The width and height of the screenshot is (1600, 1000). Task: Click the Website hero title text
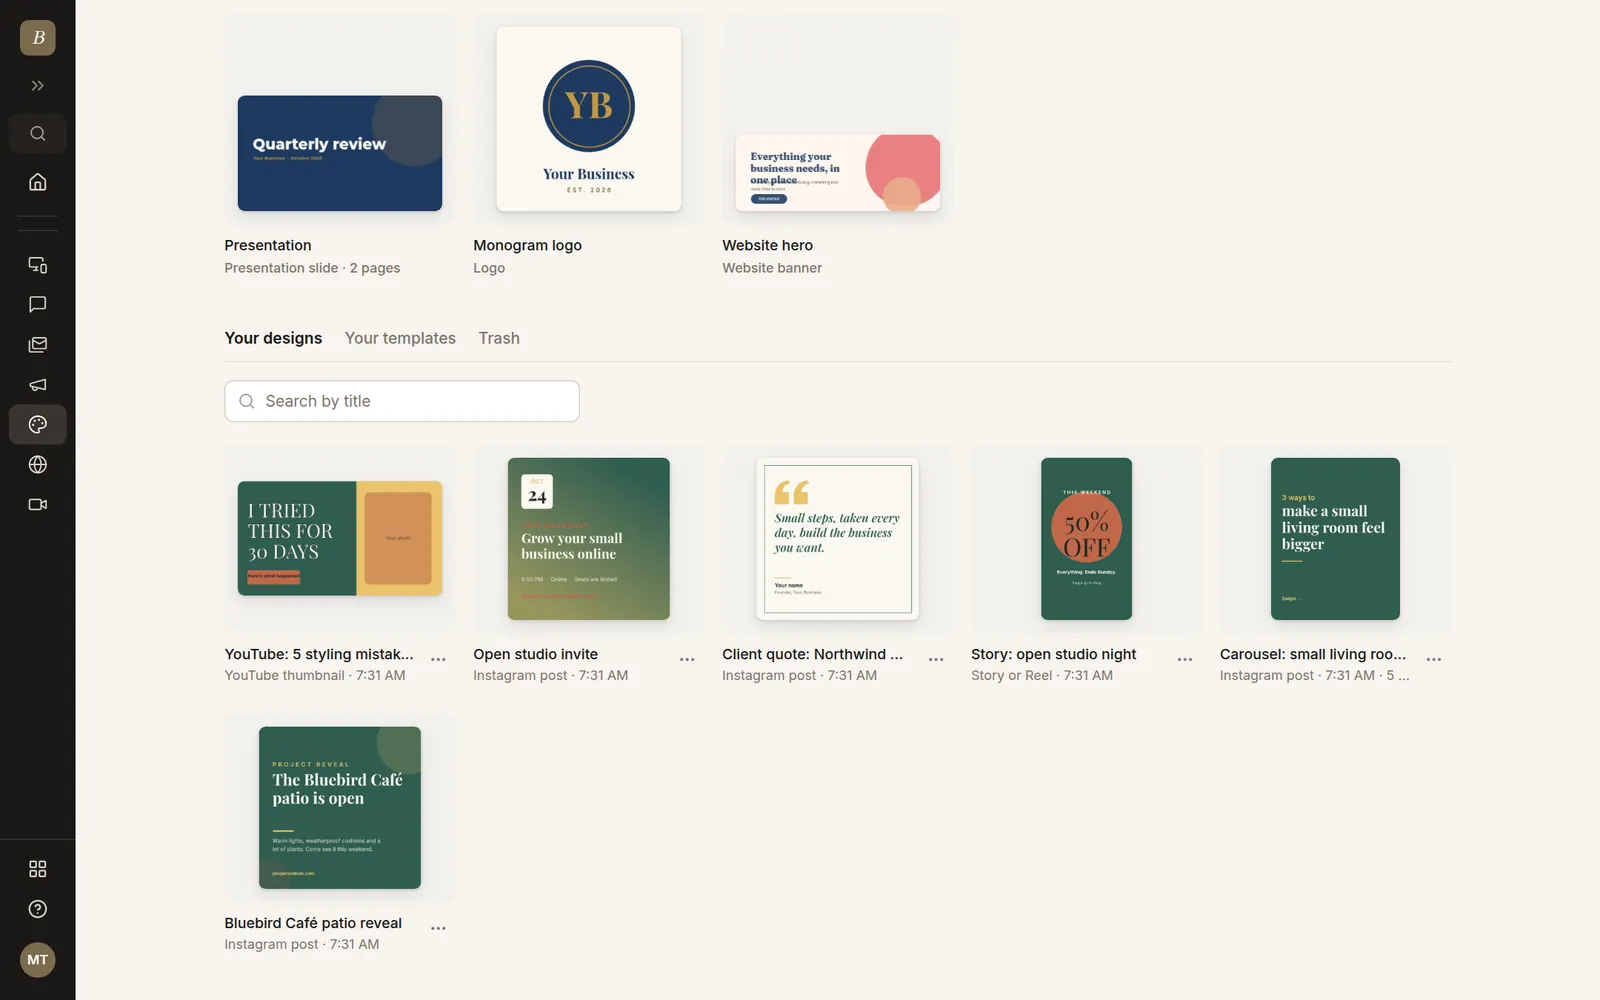[767, 245]
